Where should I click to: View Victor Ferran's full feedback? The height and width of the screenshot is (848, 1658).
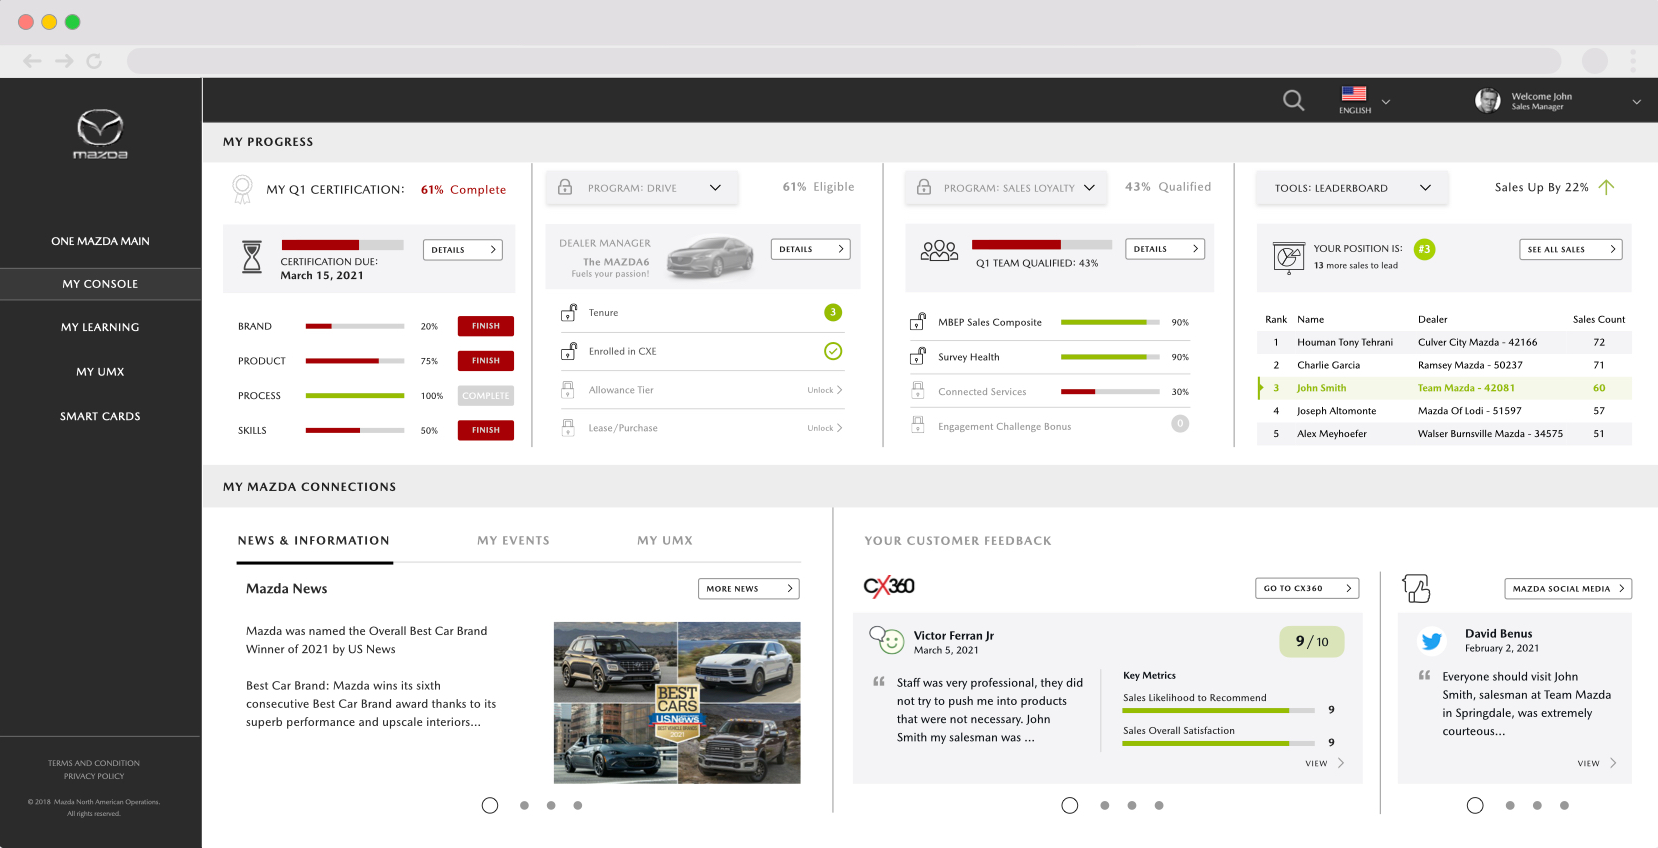tap(1325, 763)
